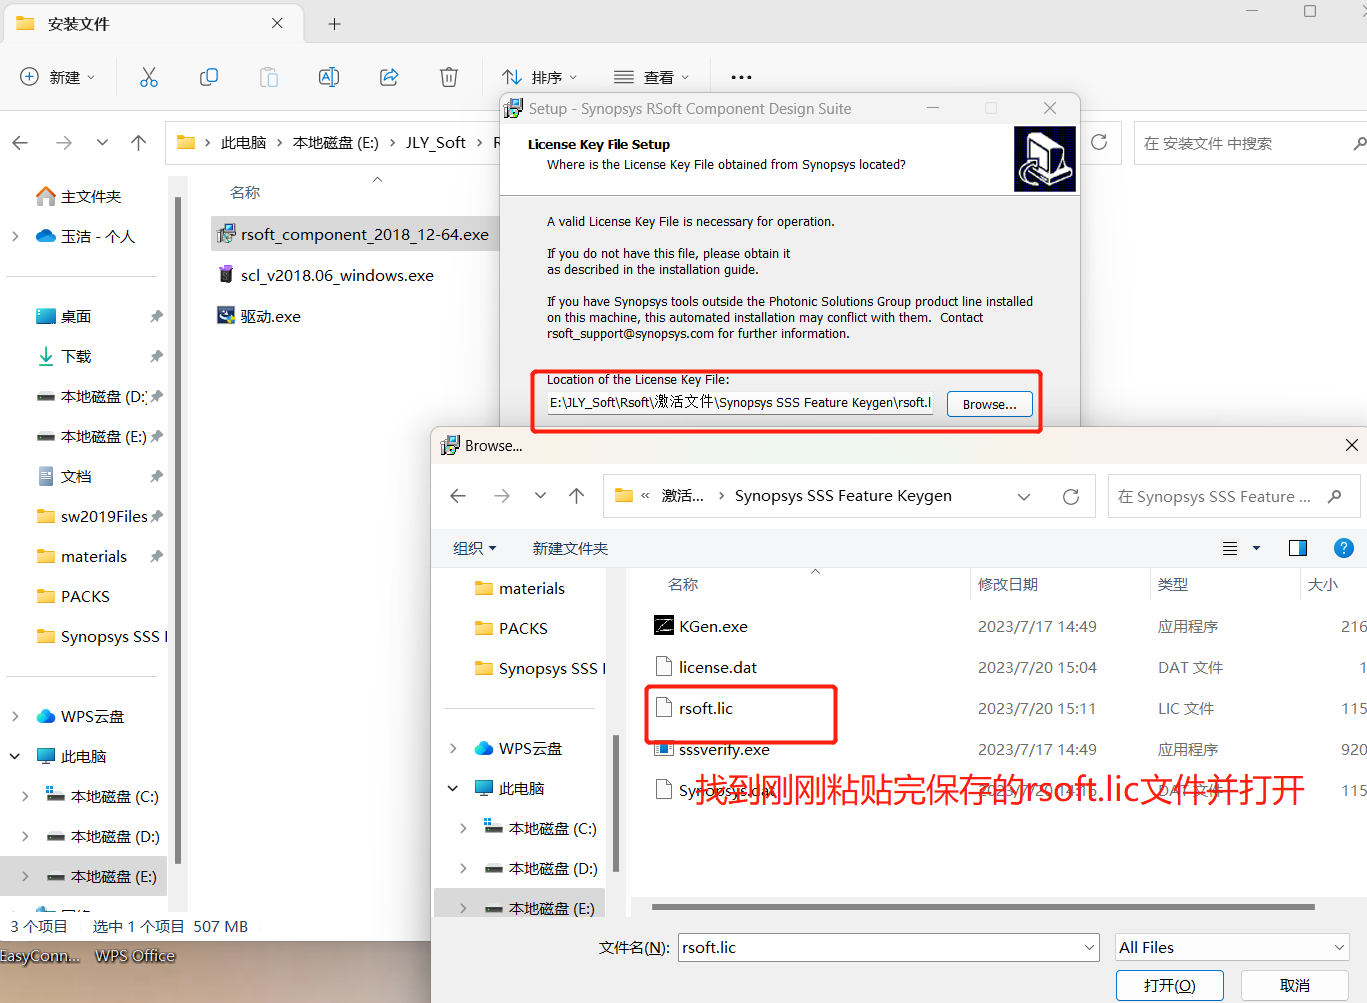Toggle the preview pane in Browse dialog
Screen dimensions: 1367x1003
point(1298,548)
